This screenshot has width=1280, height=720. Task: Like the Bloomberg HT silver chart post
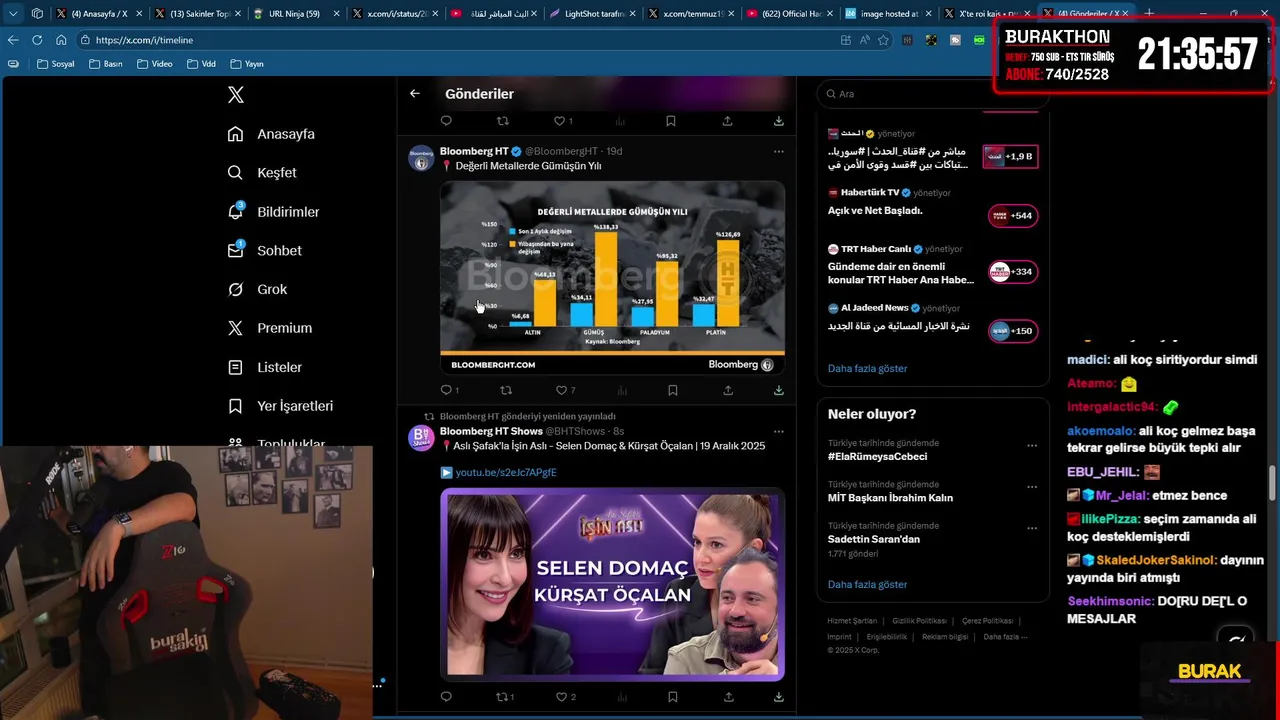565,390
